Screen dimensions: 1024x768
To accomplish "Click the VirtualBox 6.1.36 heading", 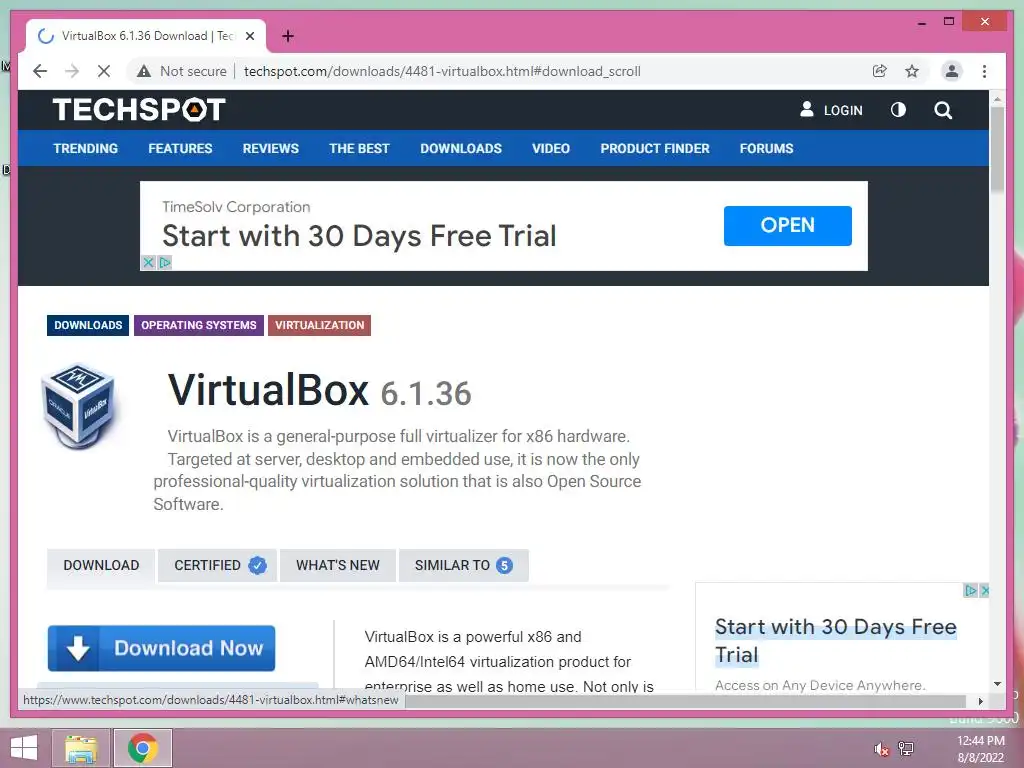I will 319,391.
